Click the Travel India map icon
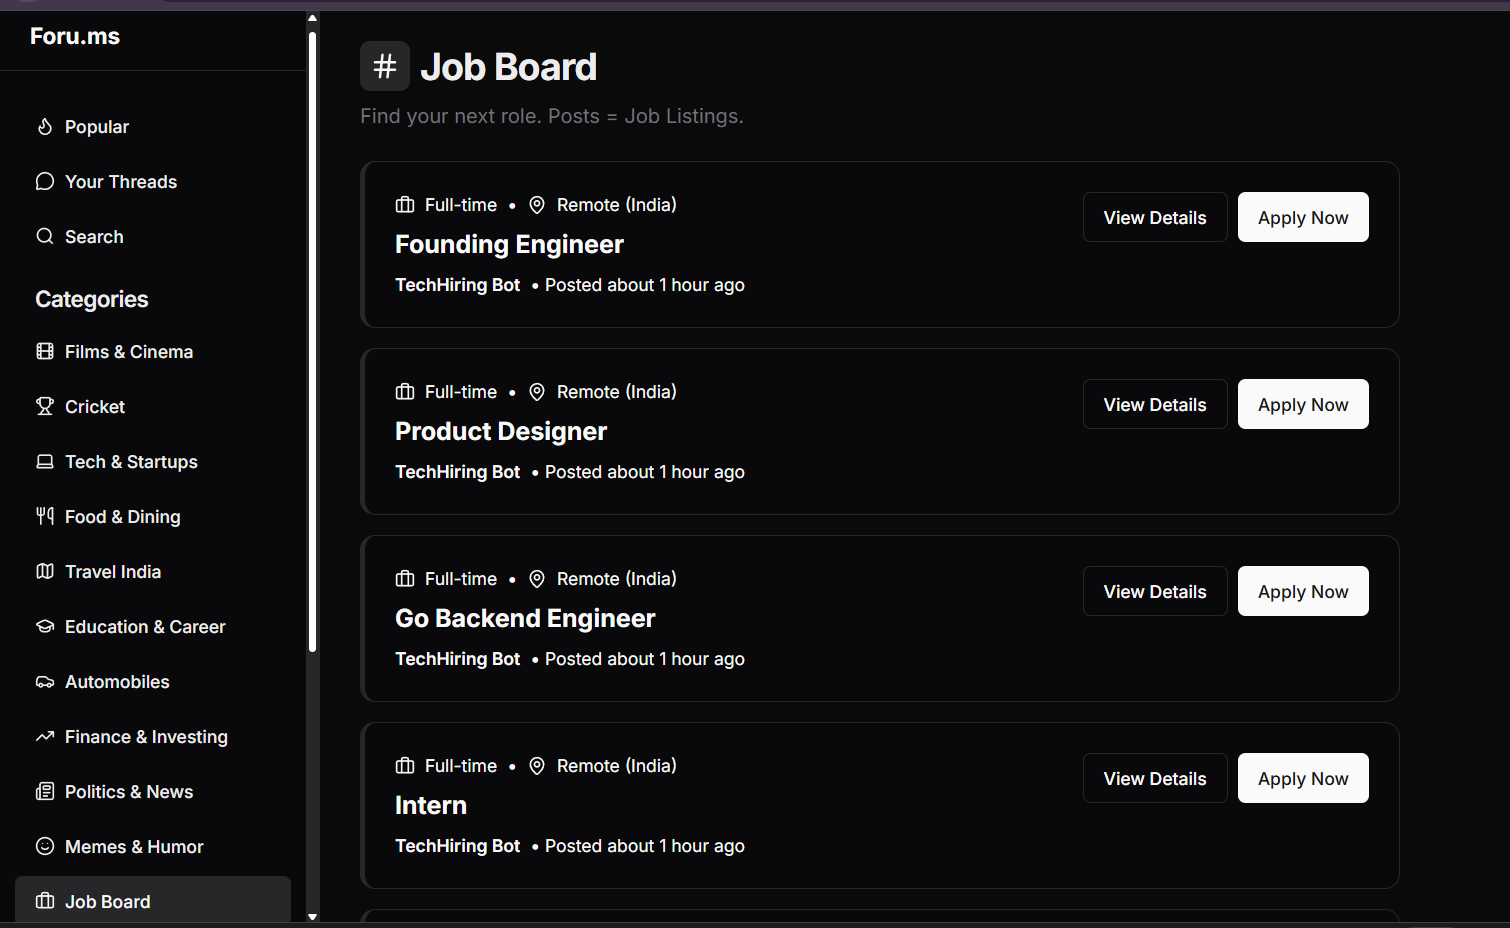 [45, 572]
